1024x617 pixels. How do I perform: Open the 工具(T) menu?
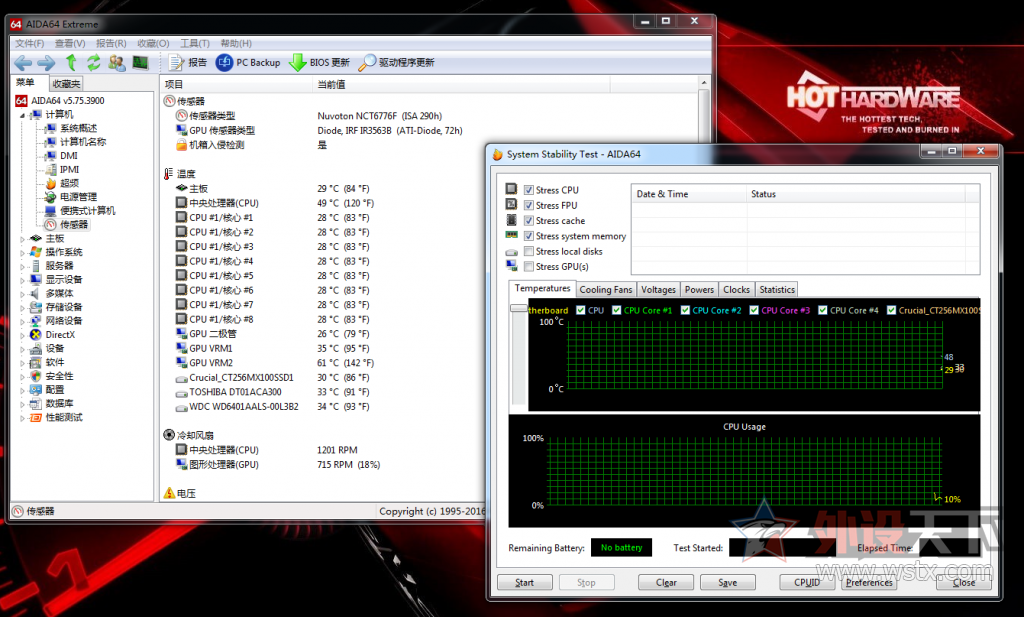[195, 43]
